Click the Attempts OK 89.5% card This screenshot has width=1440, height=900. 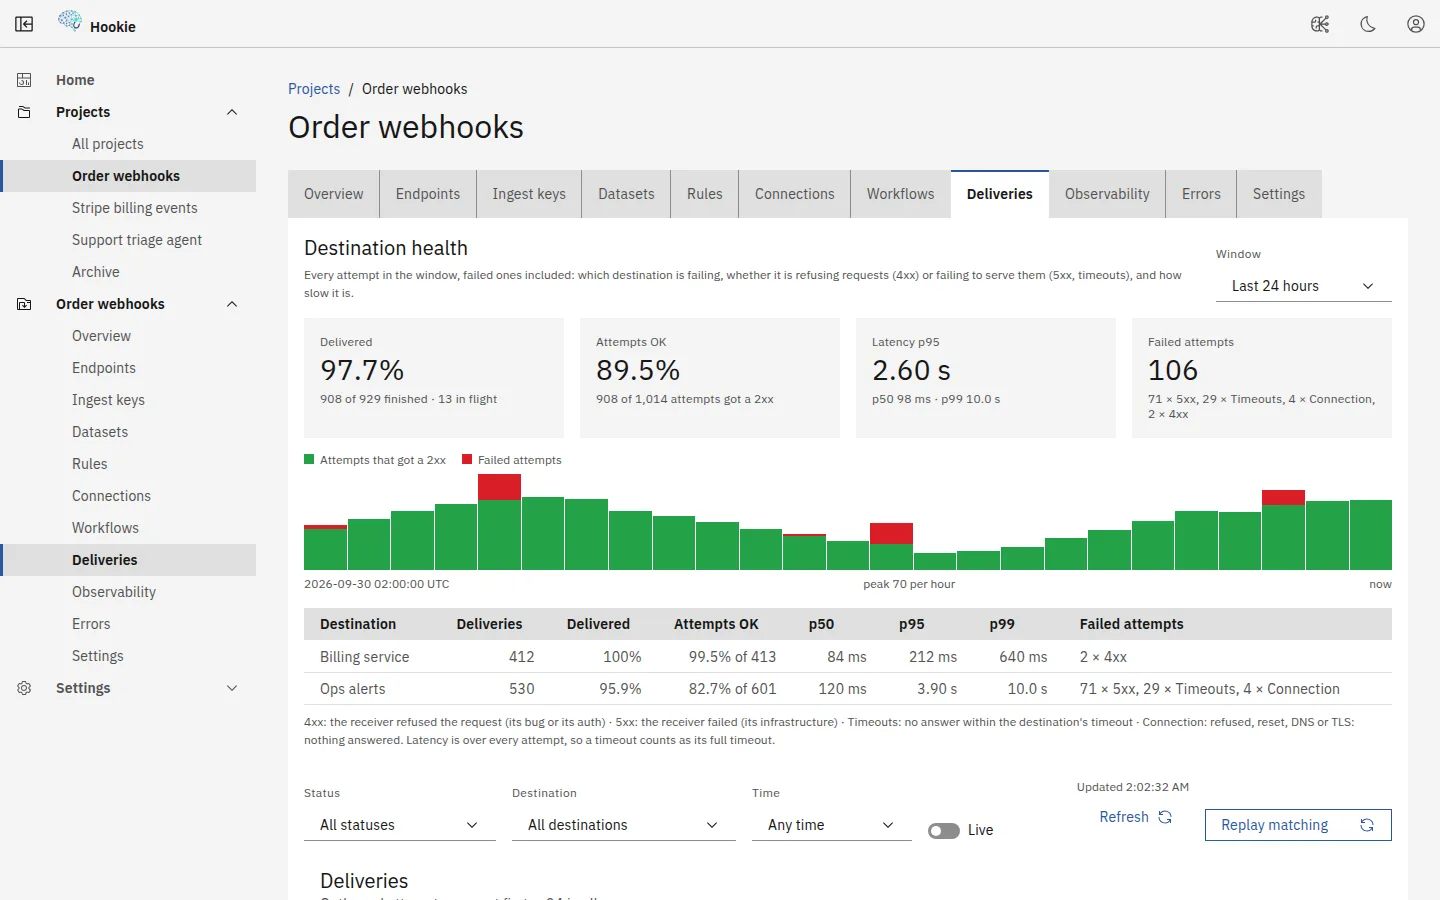point(710,378)
